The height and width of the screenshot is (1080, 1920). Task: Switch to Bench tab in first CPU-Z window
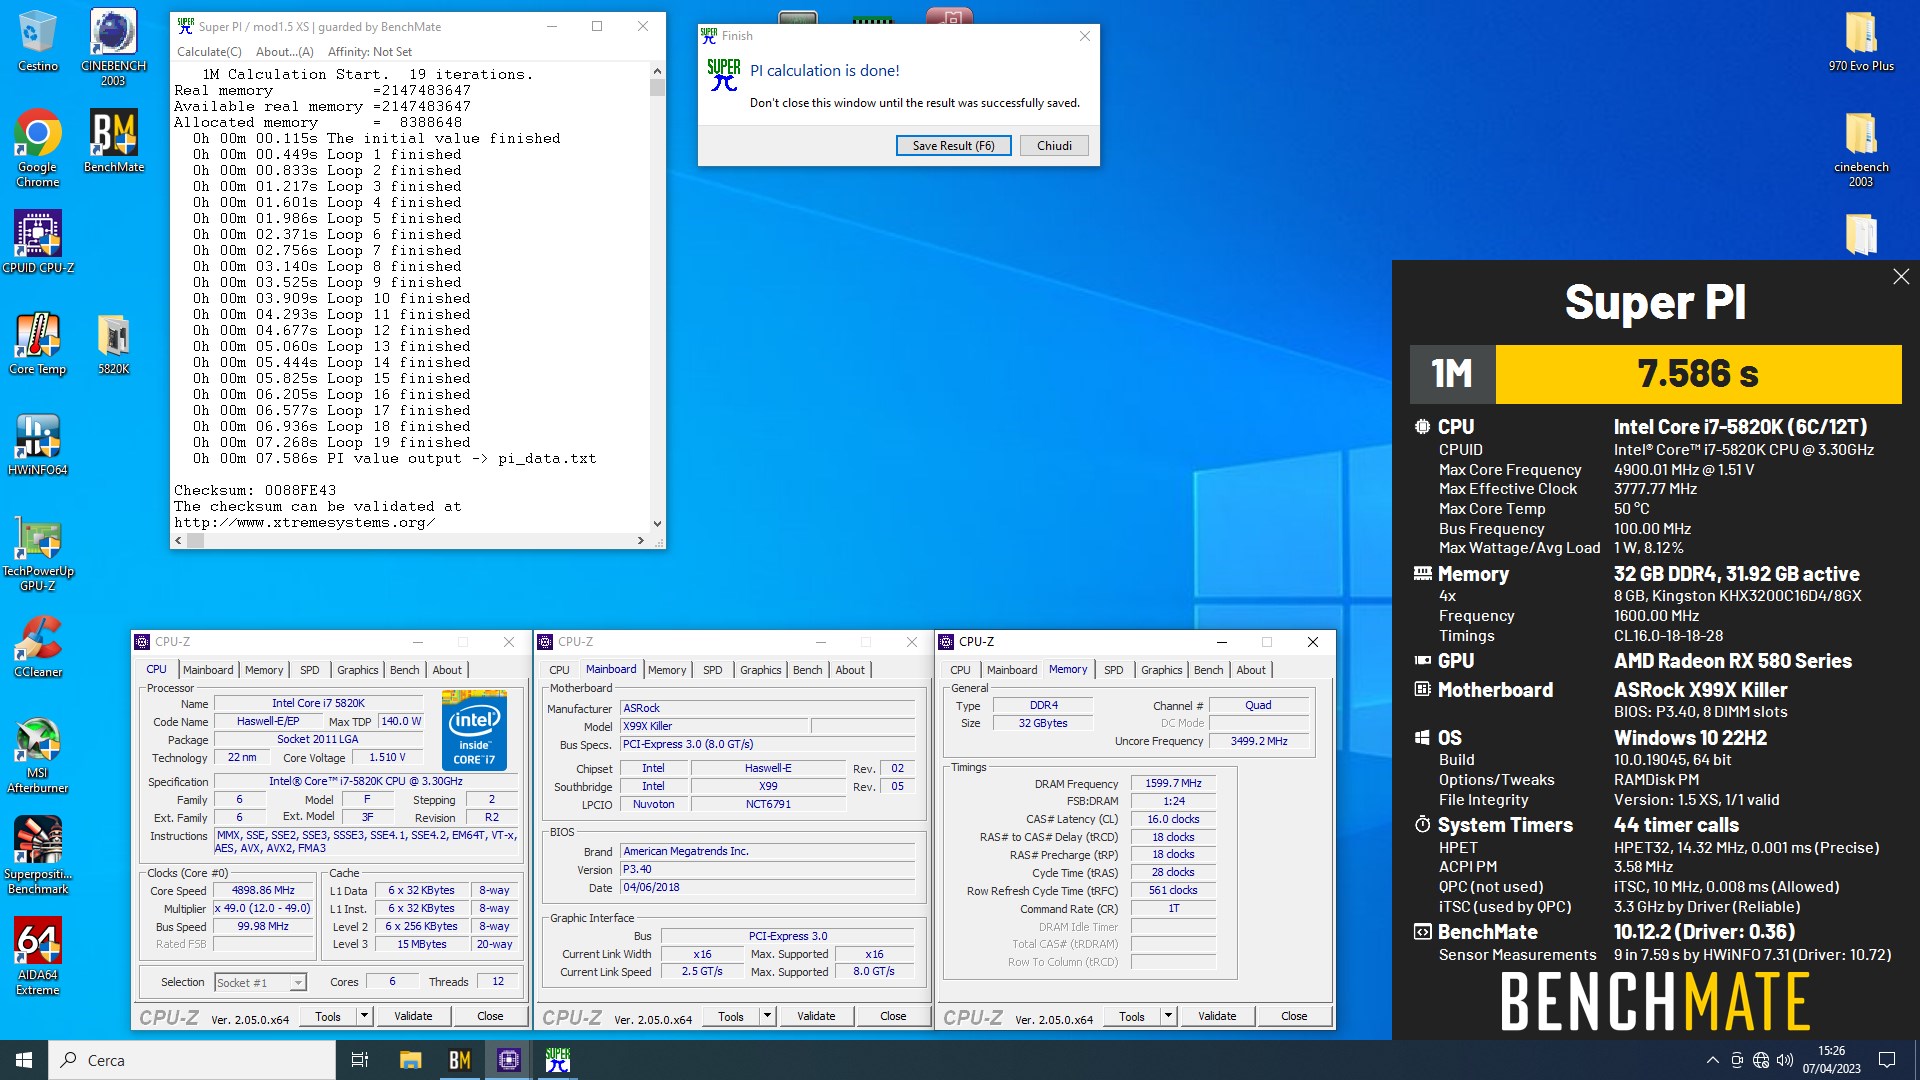click(x=404, y=670)
